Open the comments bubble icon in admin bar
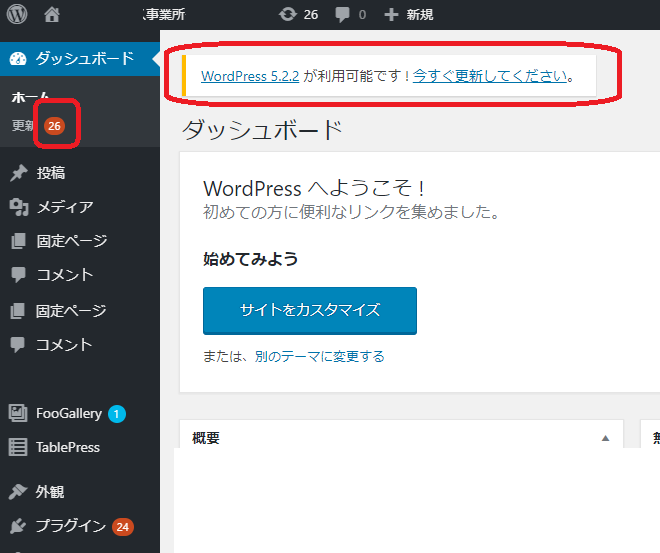660x553 pixels. (342, 15)
